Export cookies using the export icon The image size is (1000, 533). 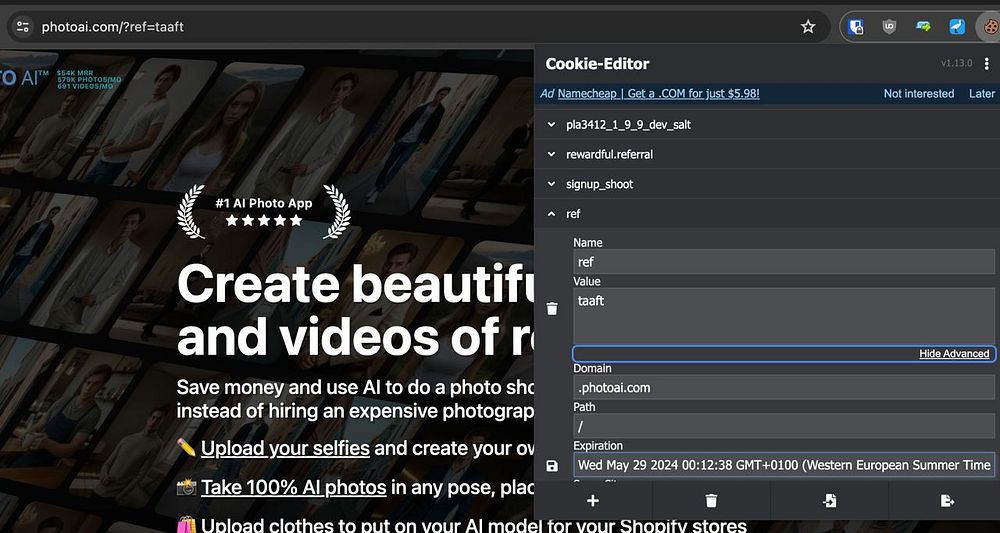click(947, 500)
